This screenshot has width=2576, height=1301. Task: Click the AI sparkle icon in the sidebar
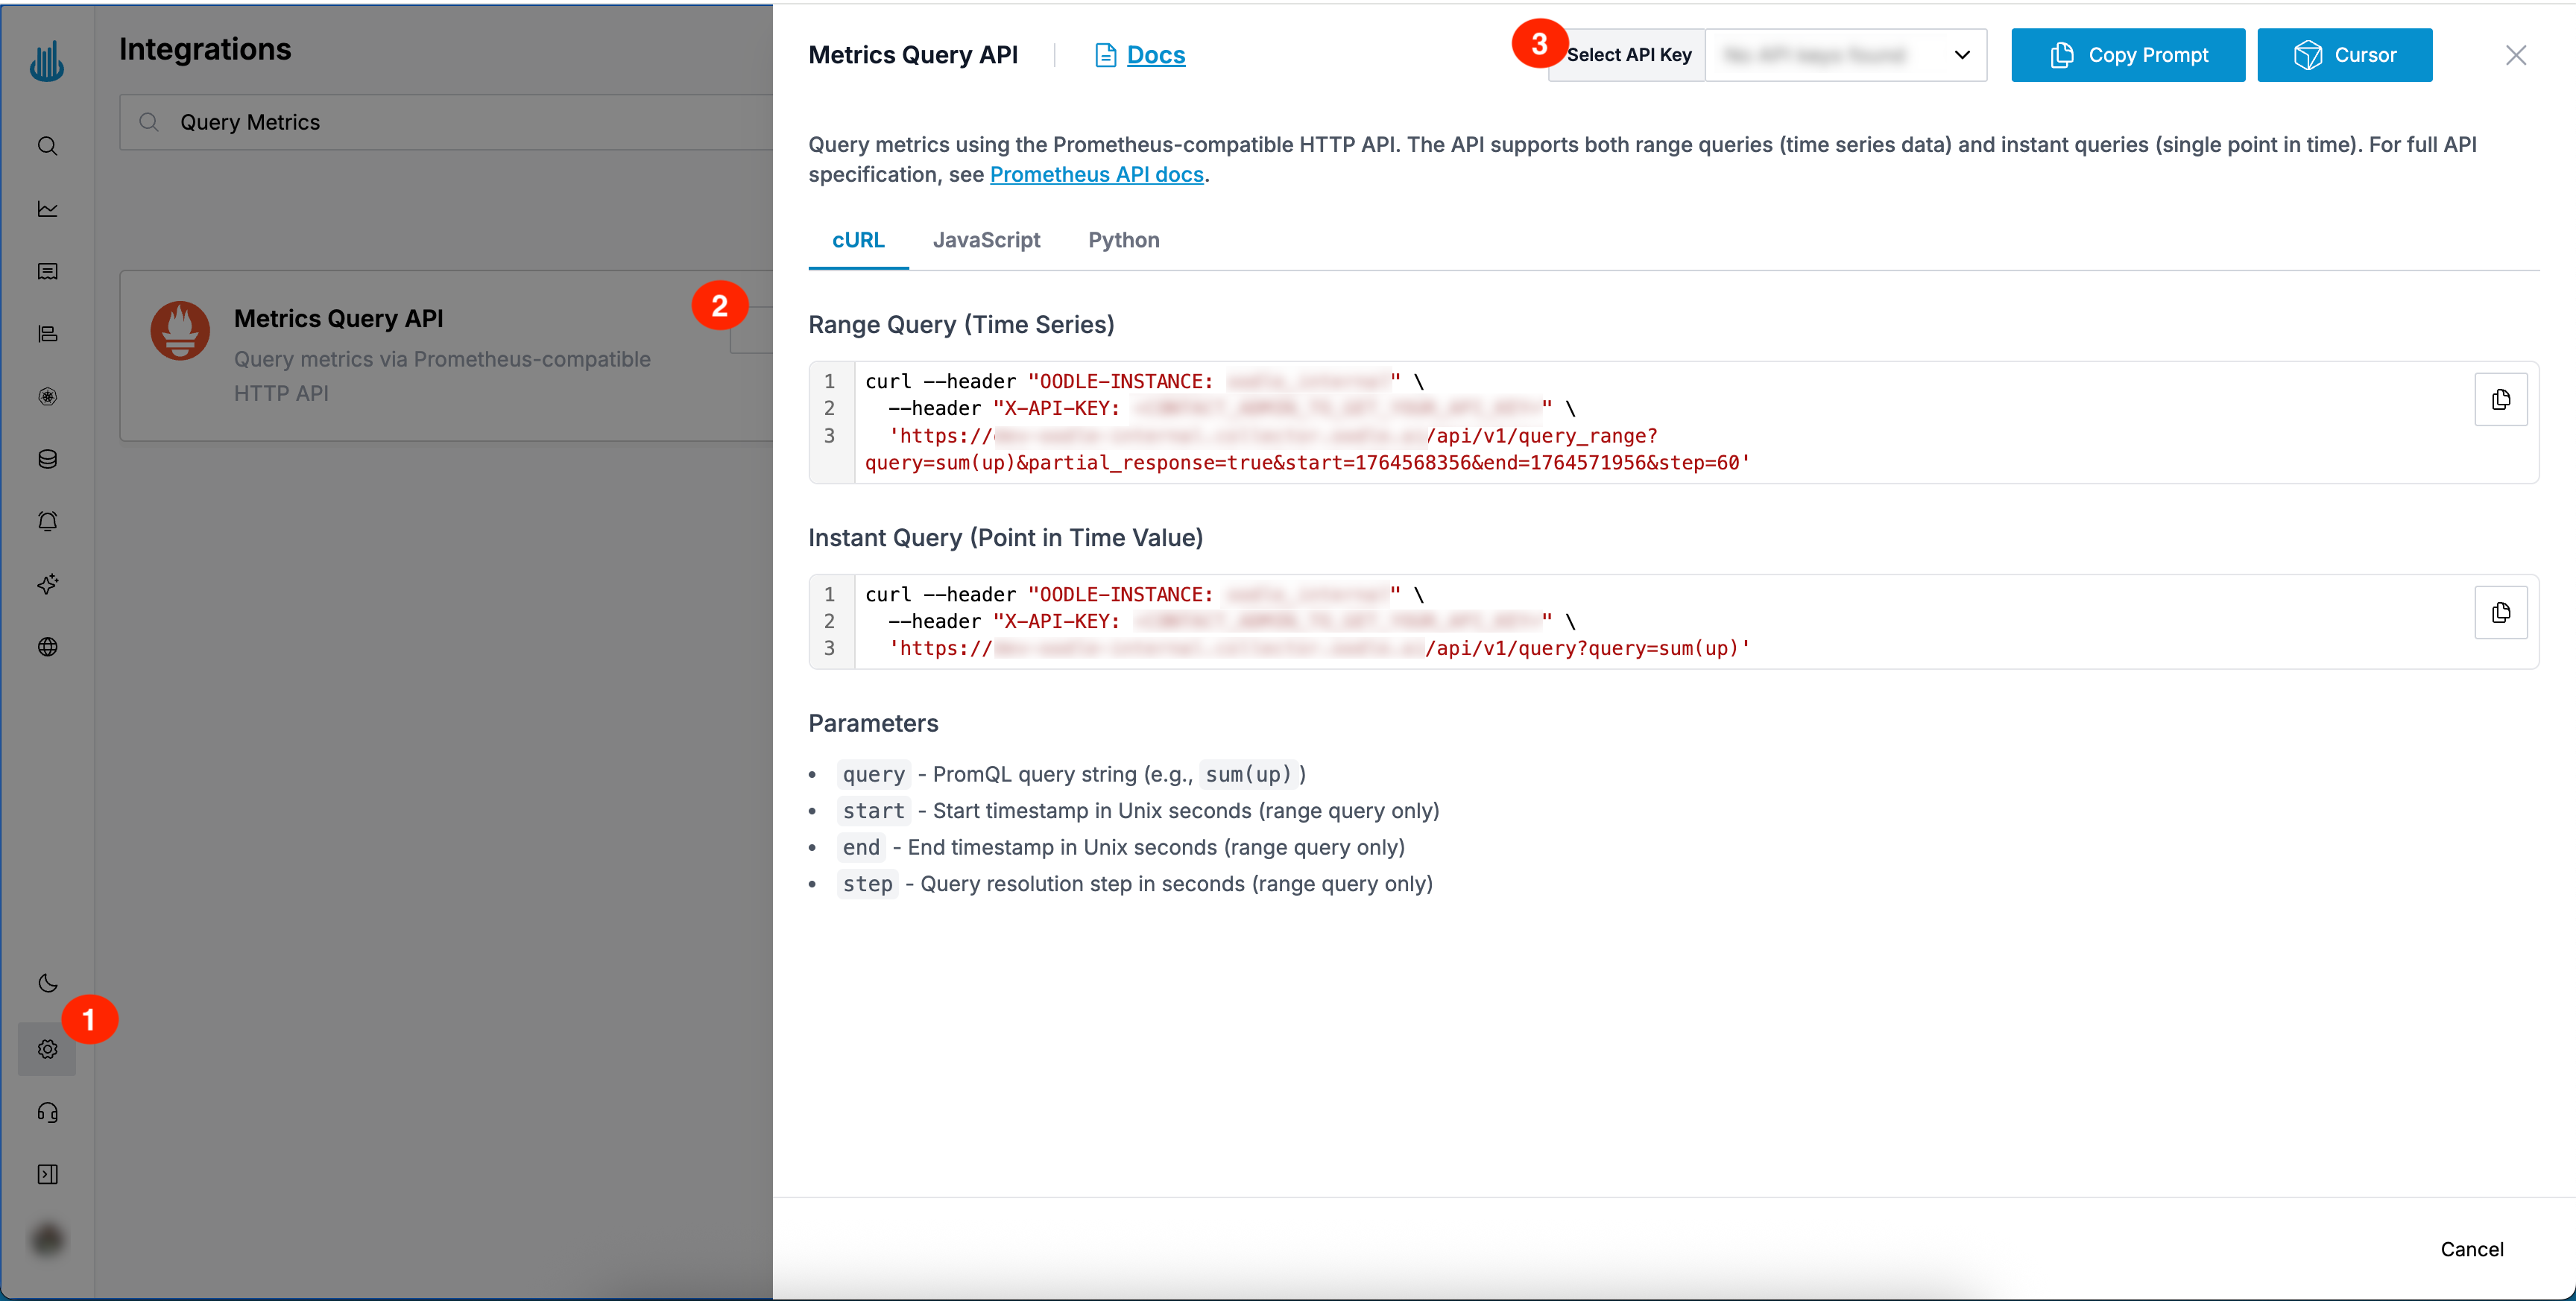(47, 585)
